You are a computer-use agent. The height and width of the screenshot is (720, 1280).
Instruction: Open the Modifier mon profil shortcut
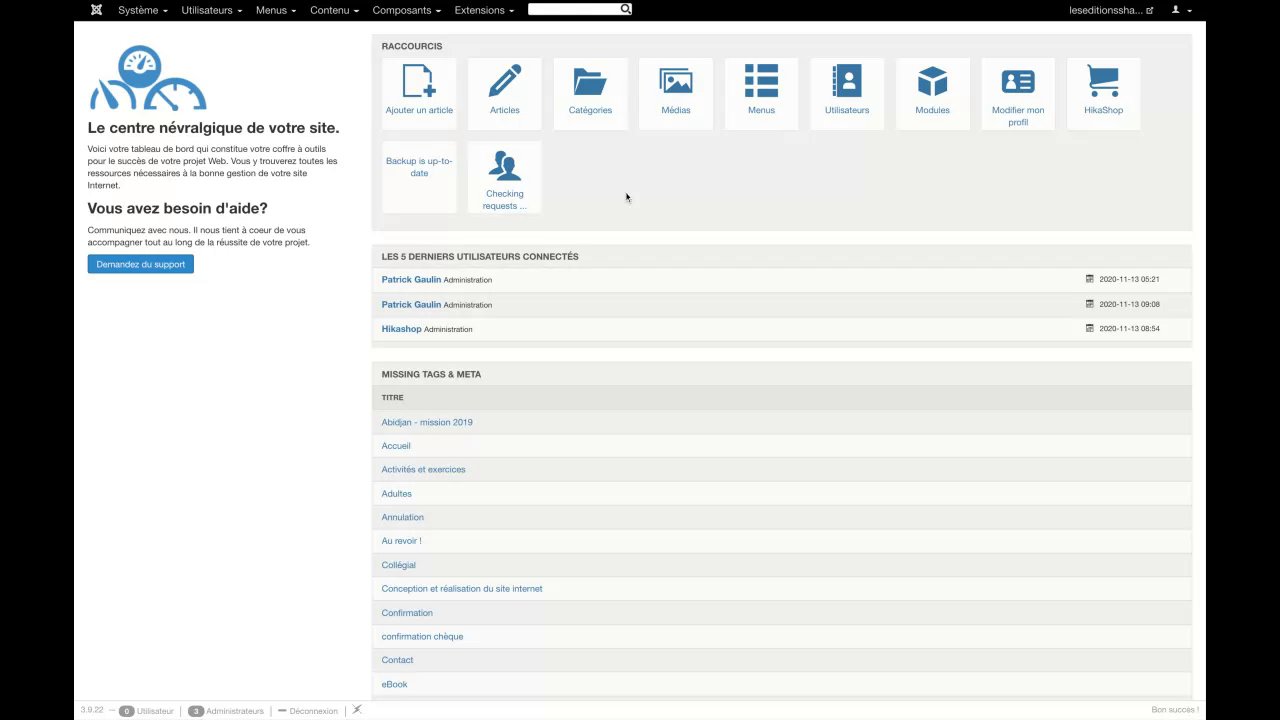(1018, 93)
